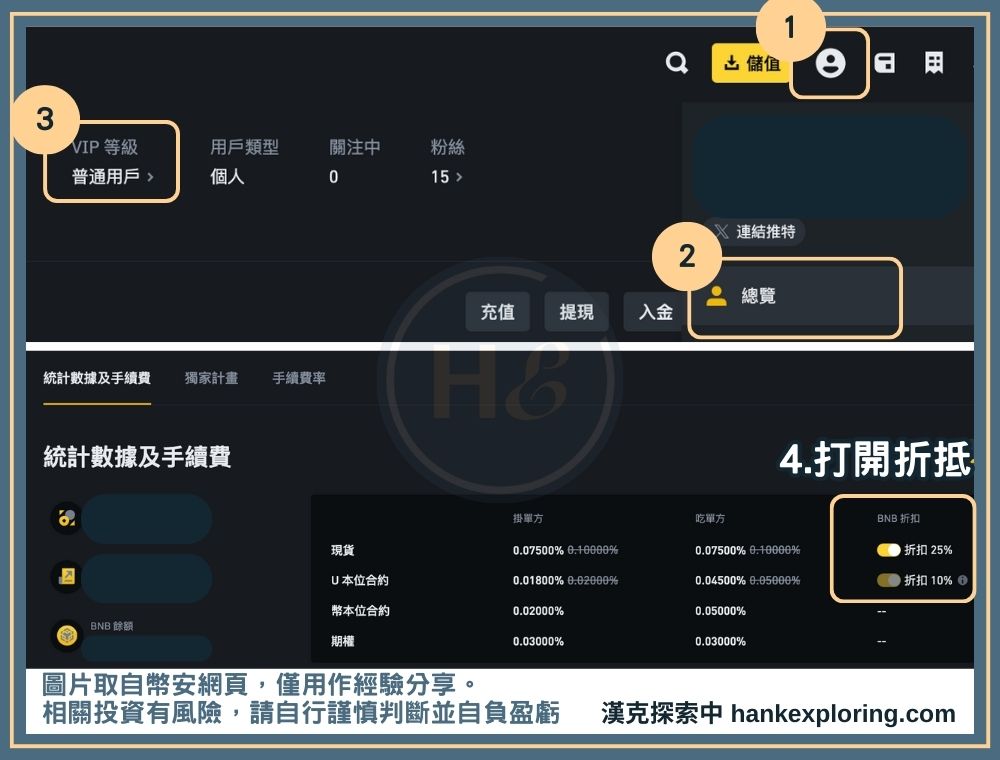Click the second stats icon with arrow
Image resolution: width=1000 pixels, height=760 pixels.
(67, 576)
